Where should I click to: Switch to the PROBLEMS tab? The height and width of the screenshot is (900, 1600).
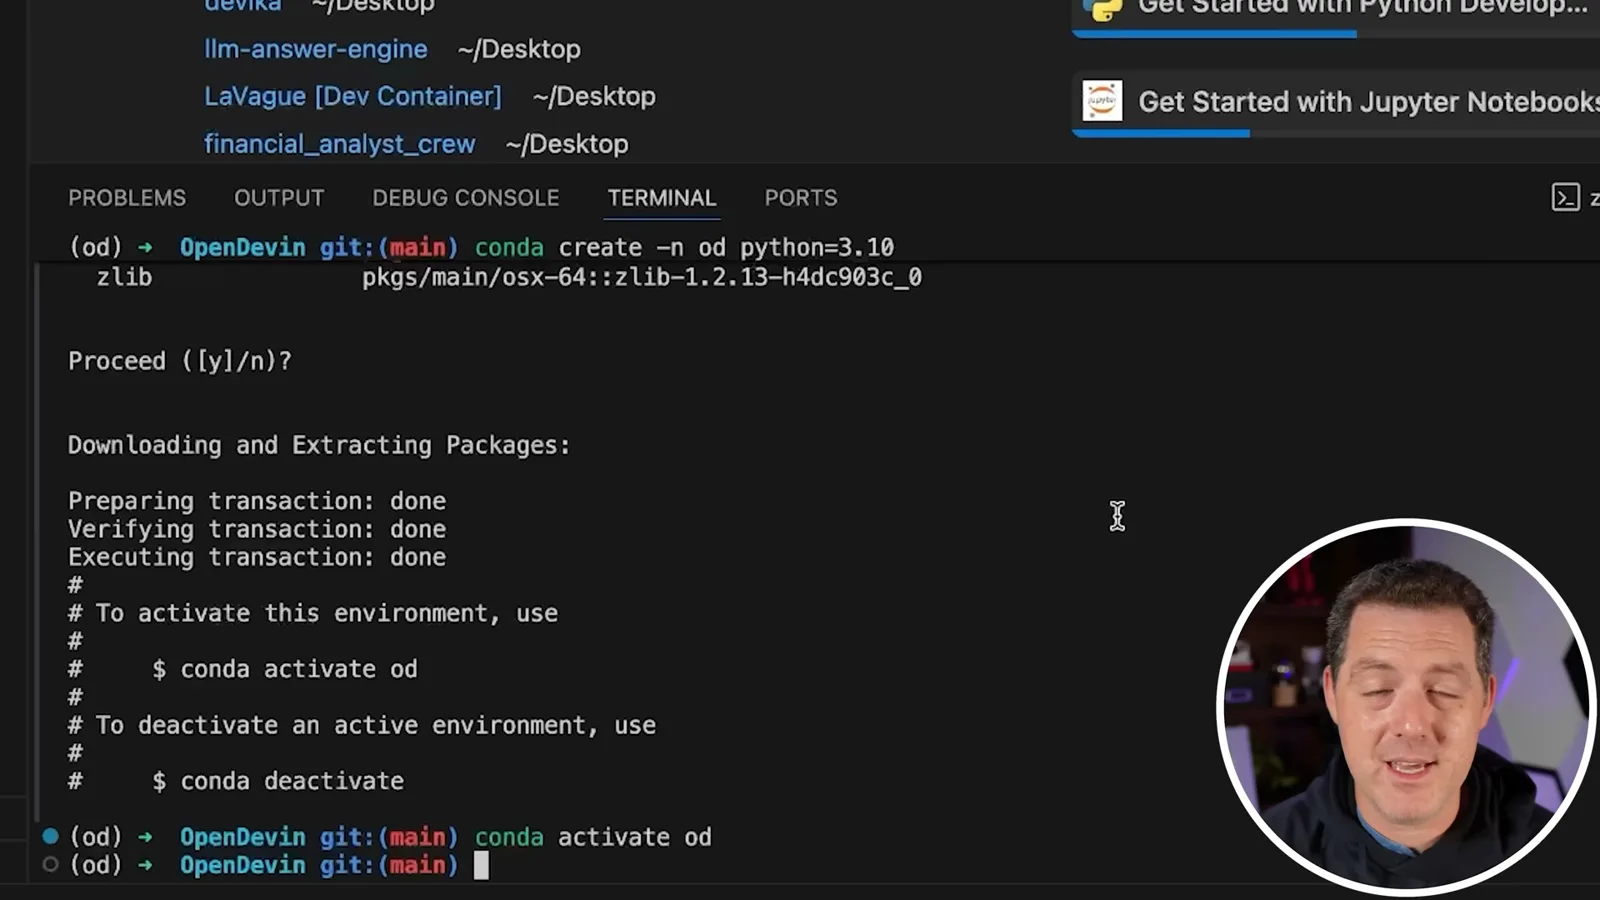click(127, 198)
